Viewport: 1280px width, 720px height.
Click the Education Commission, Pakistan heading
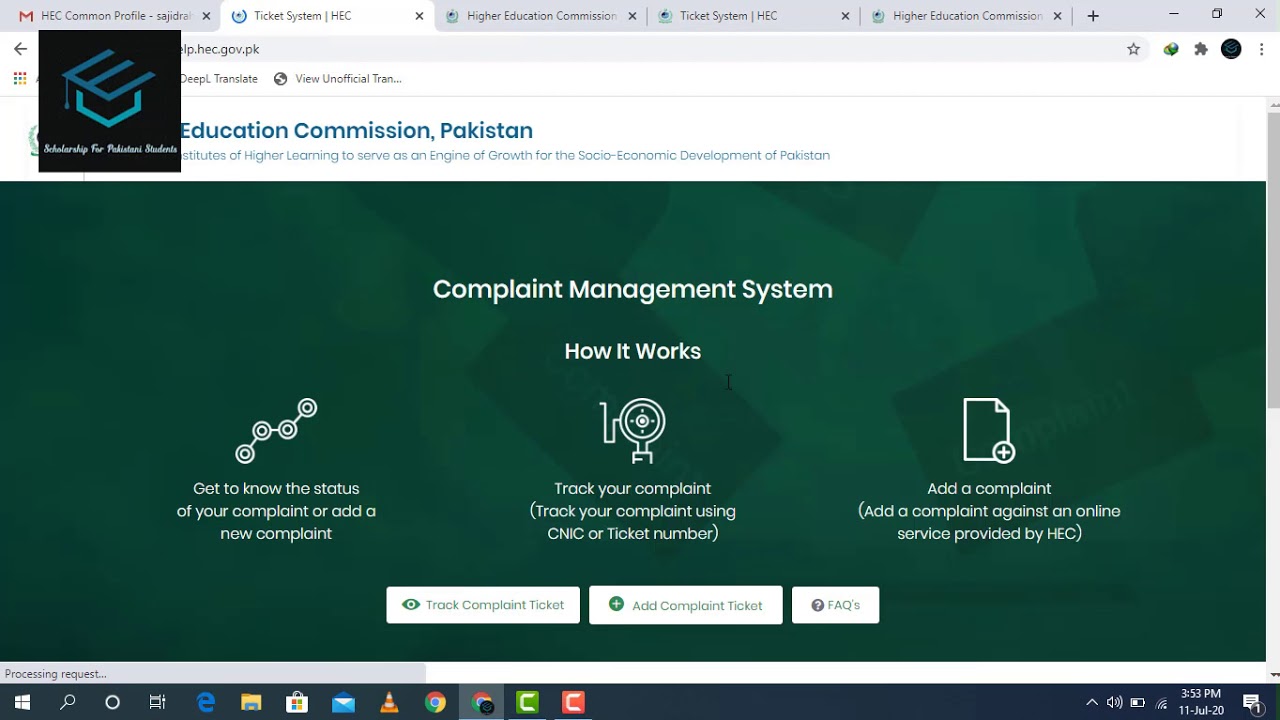coord(356,131)
